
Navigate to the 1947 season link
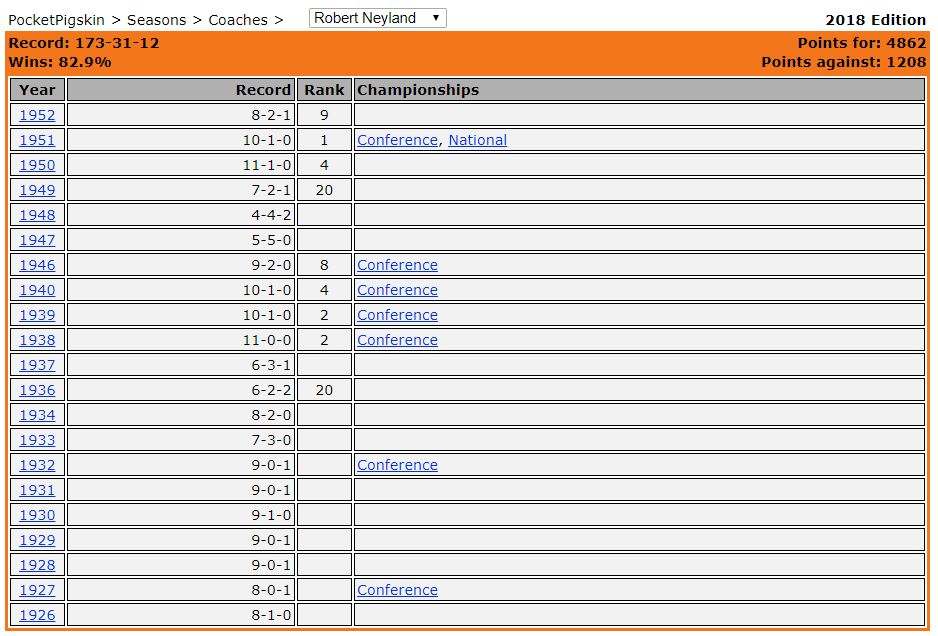click(x=37, y=240)
